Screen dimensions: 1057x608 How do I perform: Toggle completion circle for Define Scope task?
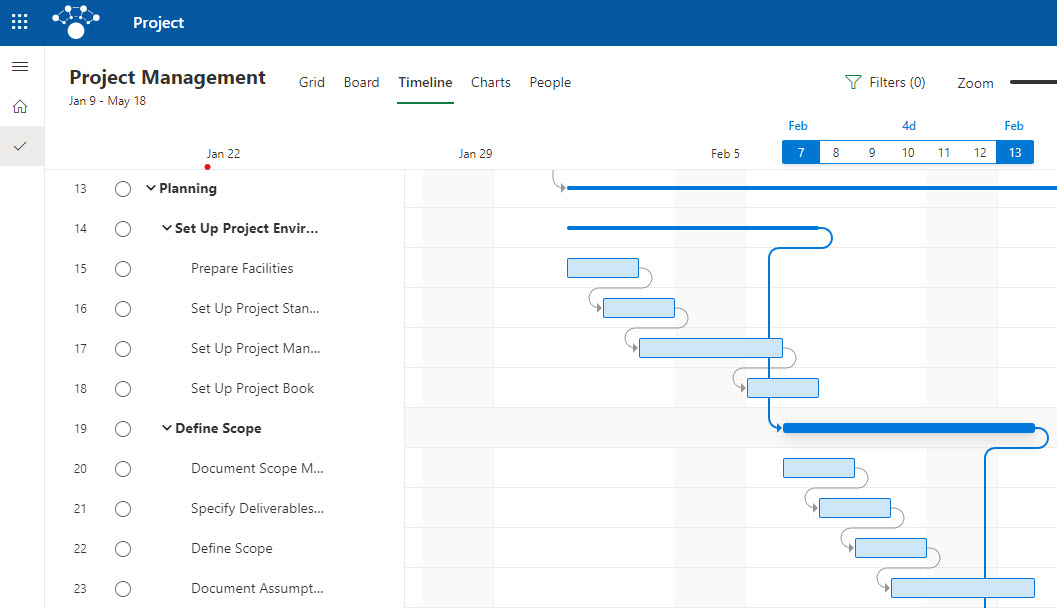coord(123,548)
